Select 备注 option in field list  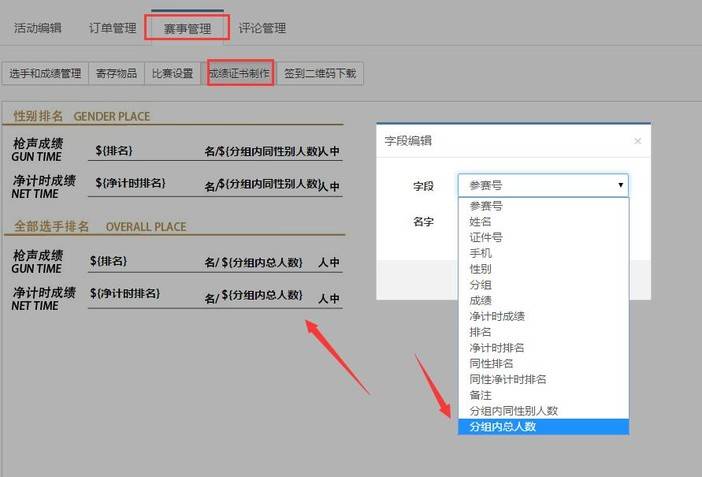point(480,395)
